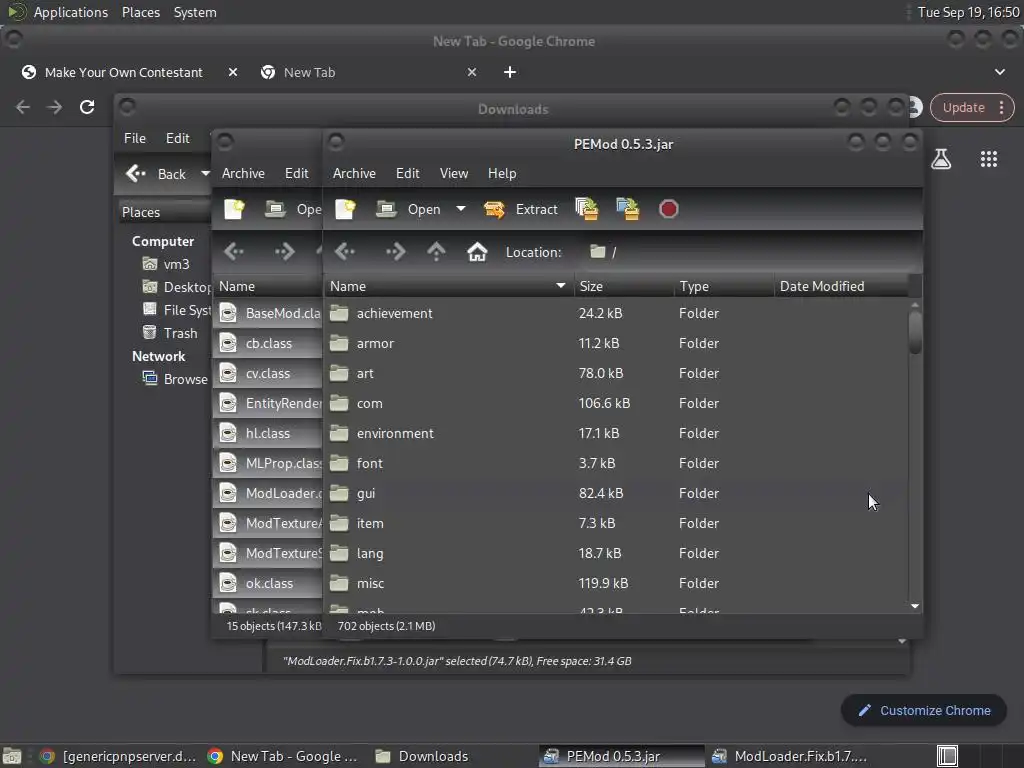Screen dimensions: 1024x768
Task: Select ok.class in ModLoader archive window
Action: tap(269, 583)
